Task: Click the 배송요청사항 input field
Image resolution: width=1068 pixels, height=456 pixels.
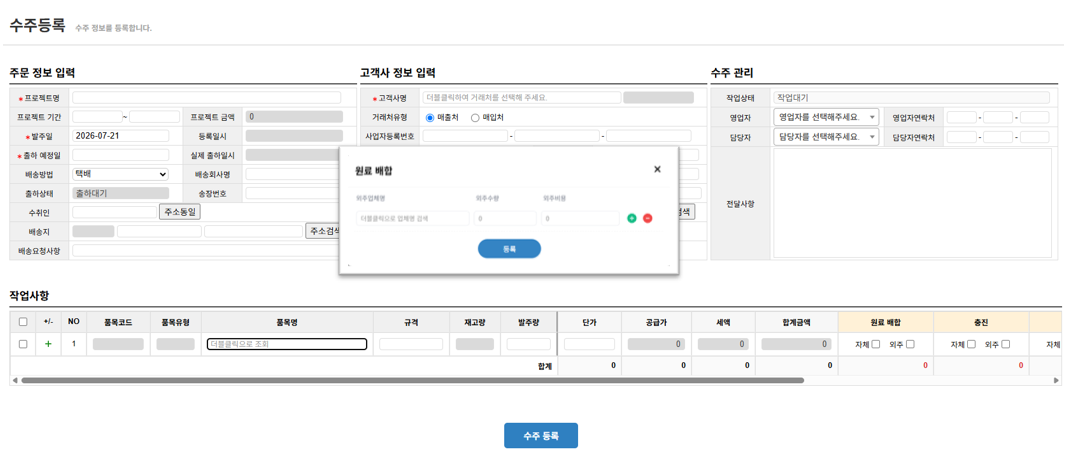Action: (x=206, y=250)
